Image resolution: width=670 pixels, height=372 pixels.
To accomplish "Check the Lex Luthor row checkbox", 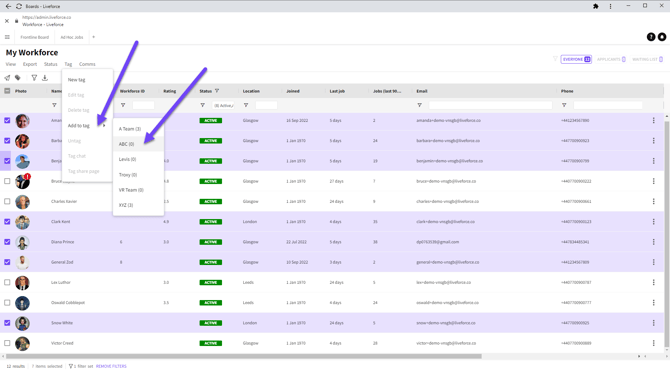I will 7,282.
